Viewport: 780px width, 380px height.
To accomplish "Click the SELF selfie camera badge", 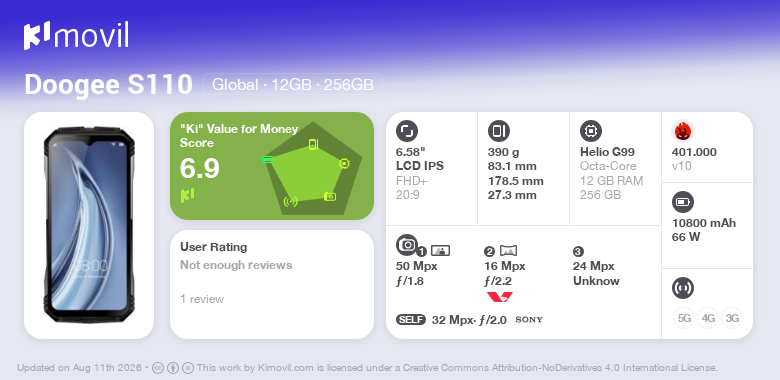I will click(411, 319).
